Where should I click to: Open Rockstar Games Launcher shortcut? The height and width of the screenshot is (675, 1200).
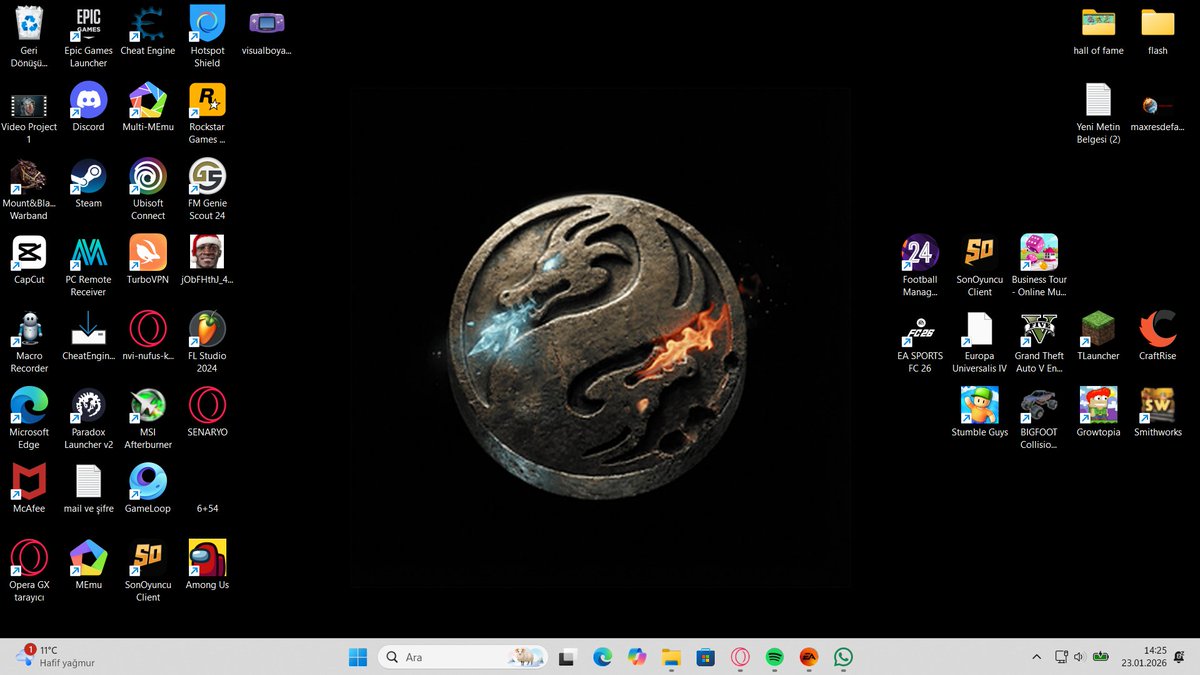pos(207,112)
